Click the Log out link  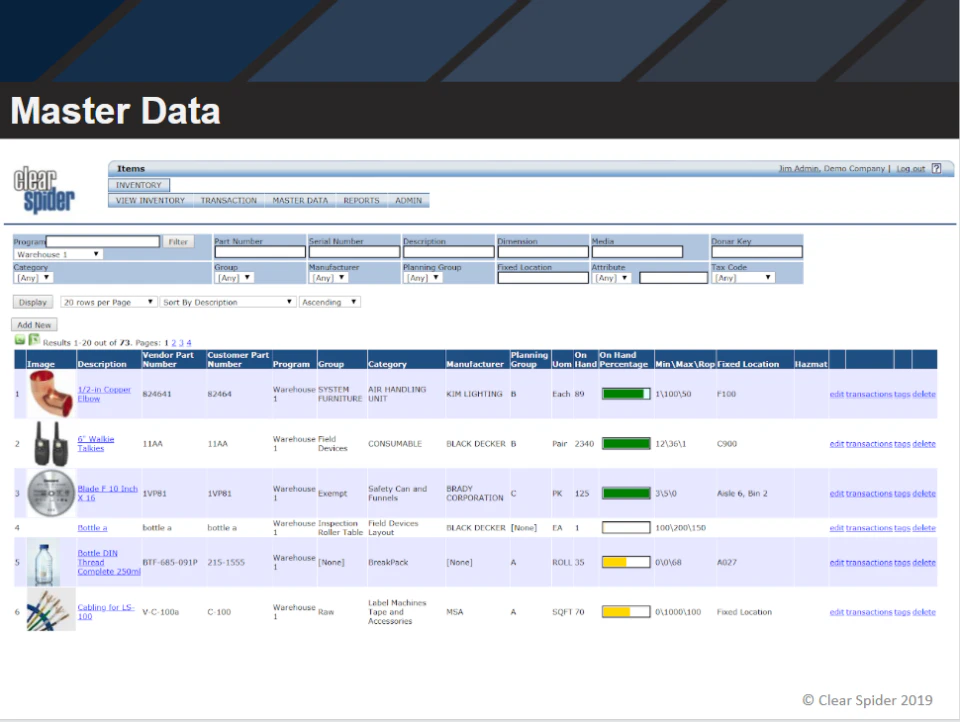[910, 169]
